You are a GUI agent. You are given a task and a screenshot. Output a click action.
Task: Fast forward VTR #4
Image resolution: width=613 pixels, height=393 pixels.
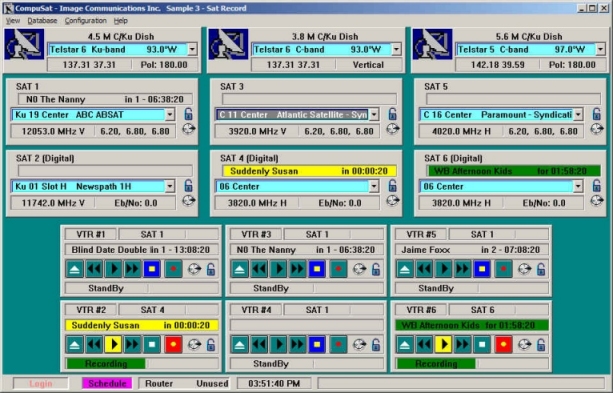(298, 345)
